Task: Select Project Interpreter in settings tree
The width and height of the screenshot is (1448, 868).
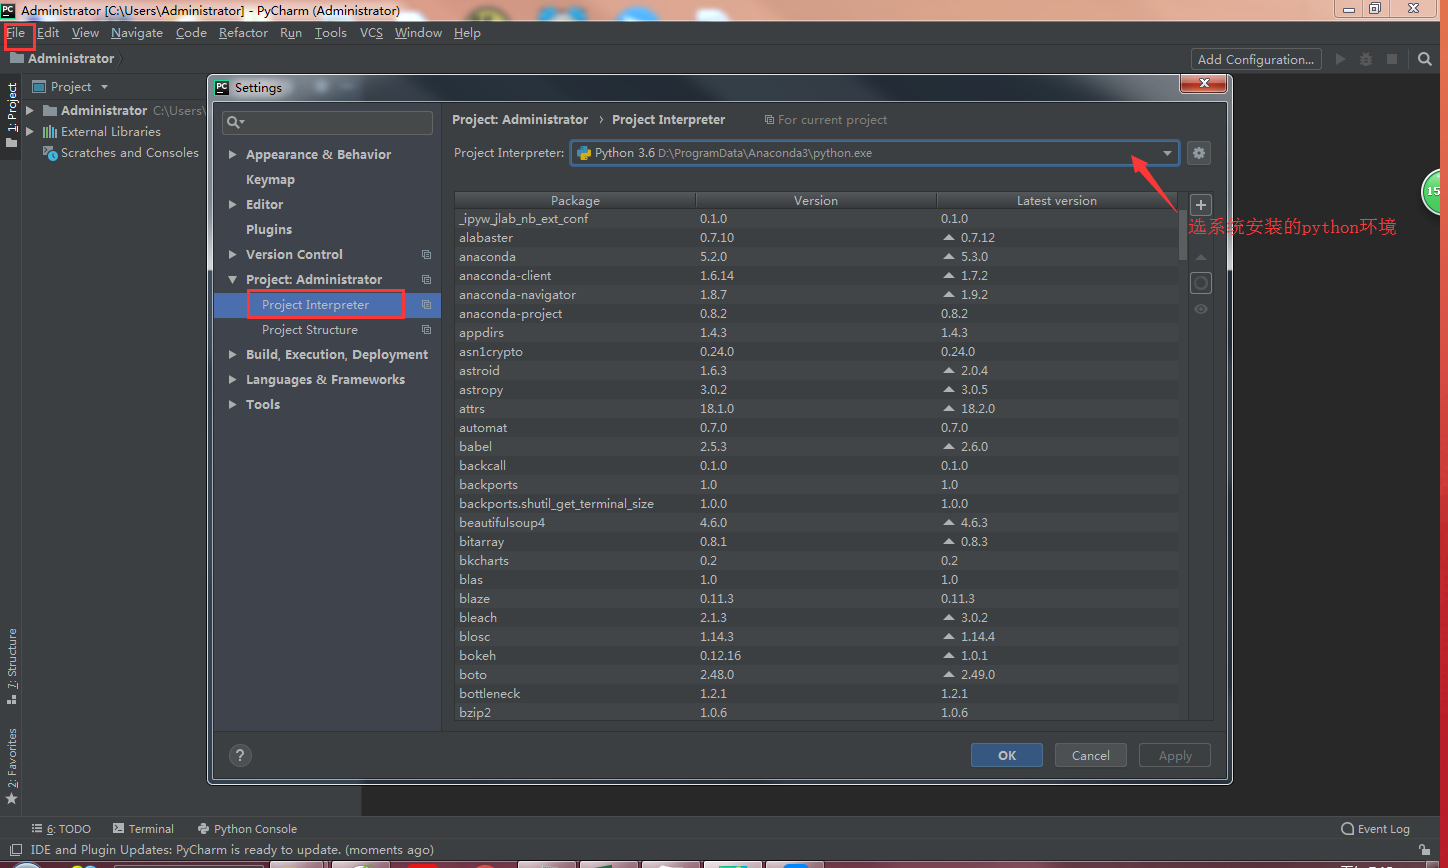Action: coord(315,304)
